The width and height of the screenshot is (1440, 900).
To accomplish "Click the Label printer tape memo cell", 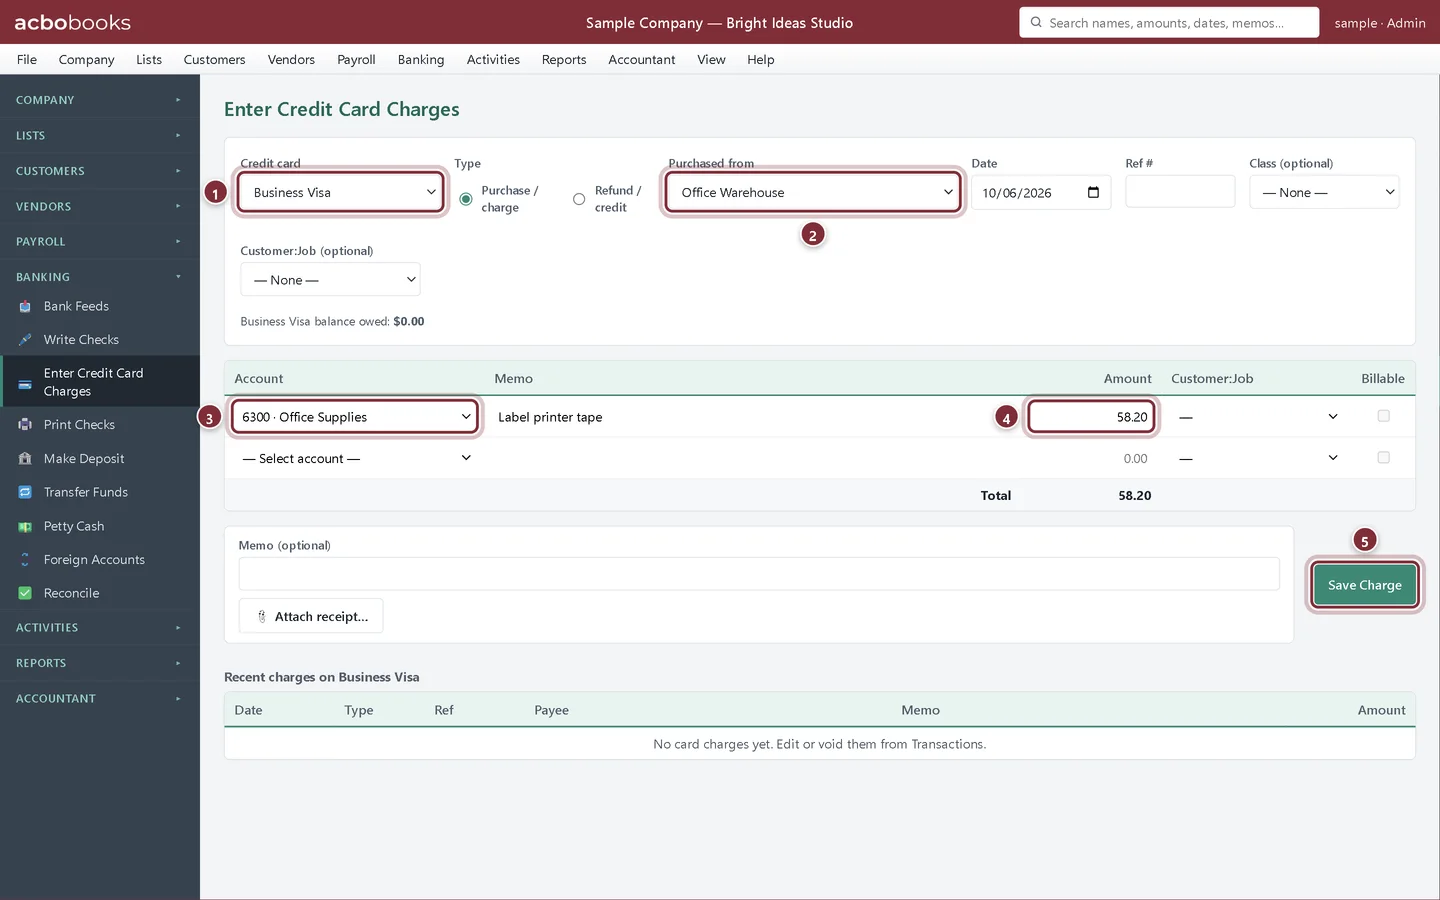I will tap(755, 417).
